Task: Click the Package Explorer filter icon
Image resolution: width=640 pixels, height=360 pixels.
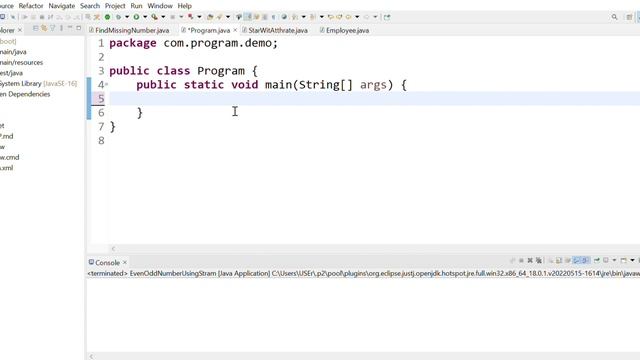Action: click(x=52, y=28)
